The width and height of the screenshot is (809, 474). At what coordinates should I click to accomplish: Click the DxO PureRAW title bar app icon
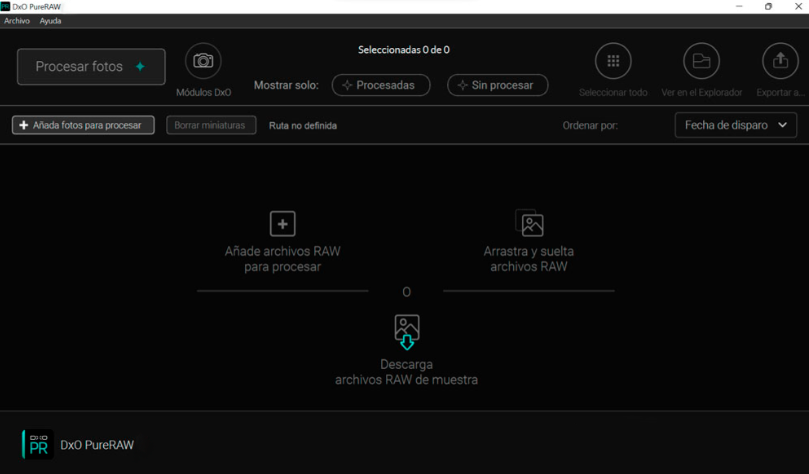(x=5, y=7)
